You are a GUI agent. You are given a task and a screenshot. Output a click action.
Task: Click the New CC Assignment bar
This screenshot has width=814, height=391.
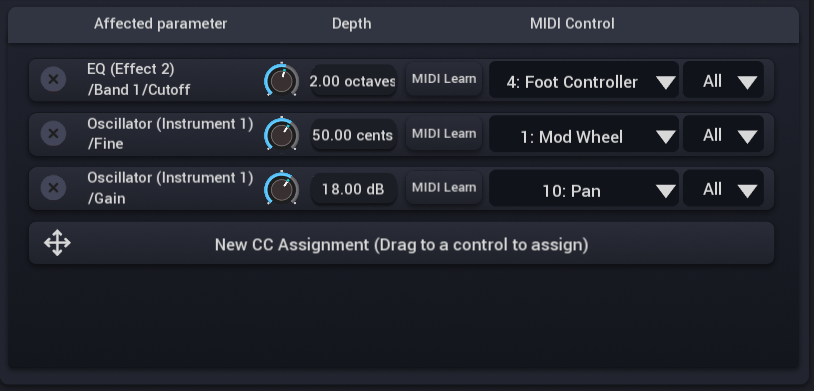click(x=401, y=243)
